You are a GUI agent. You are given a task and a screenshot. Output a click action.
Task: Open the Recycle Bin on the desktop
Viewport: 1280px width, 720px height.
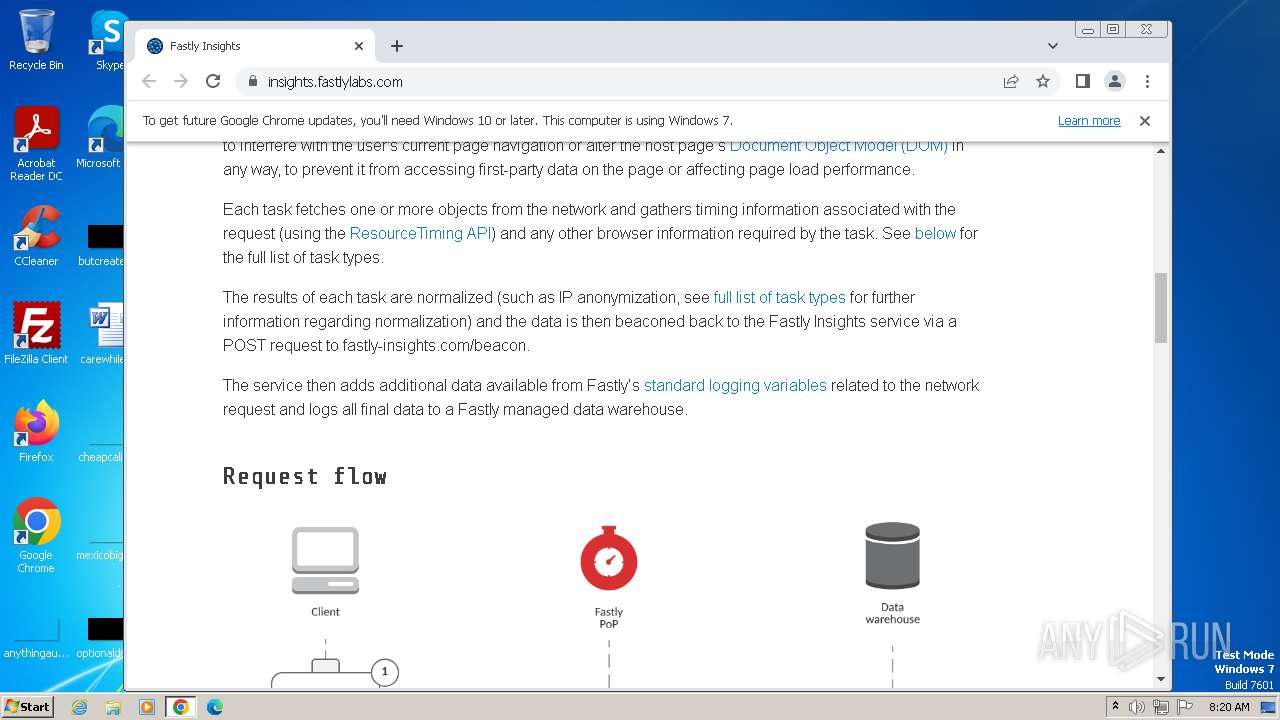pyautogui.click(x=36, y=40)
